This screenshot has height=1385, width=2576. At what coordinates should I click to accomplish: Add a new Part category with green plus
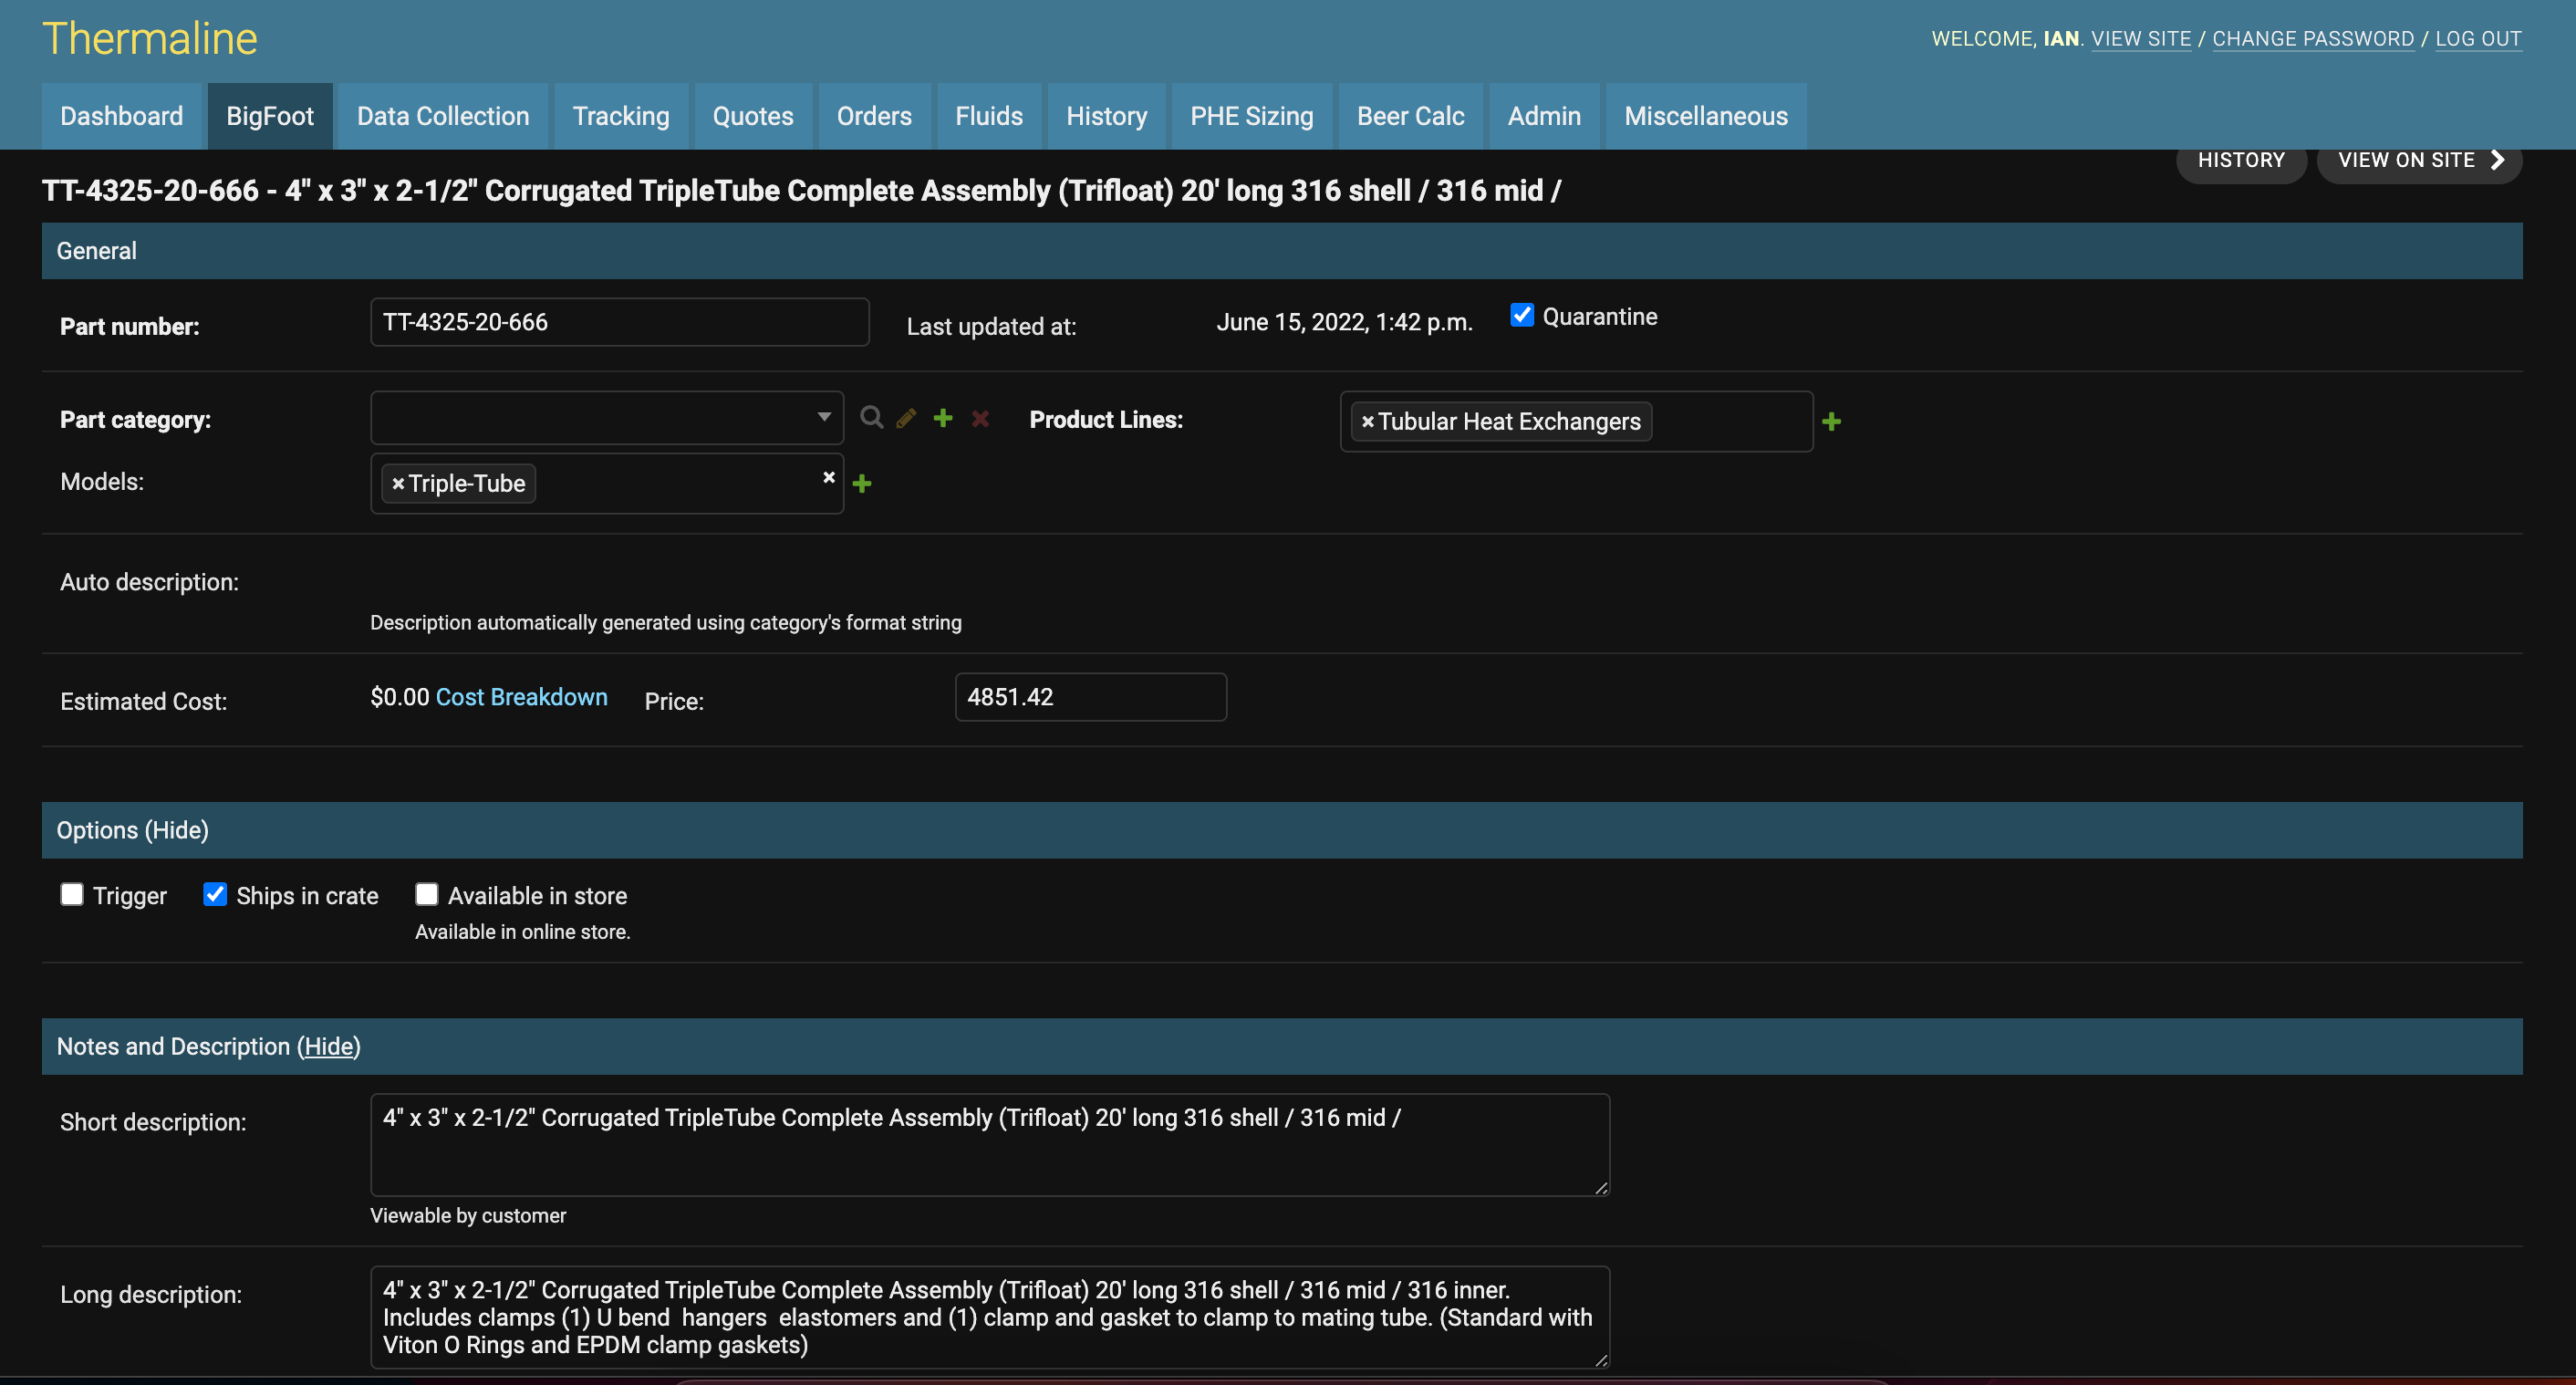(x=943, y=418)
